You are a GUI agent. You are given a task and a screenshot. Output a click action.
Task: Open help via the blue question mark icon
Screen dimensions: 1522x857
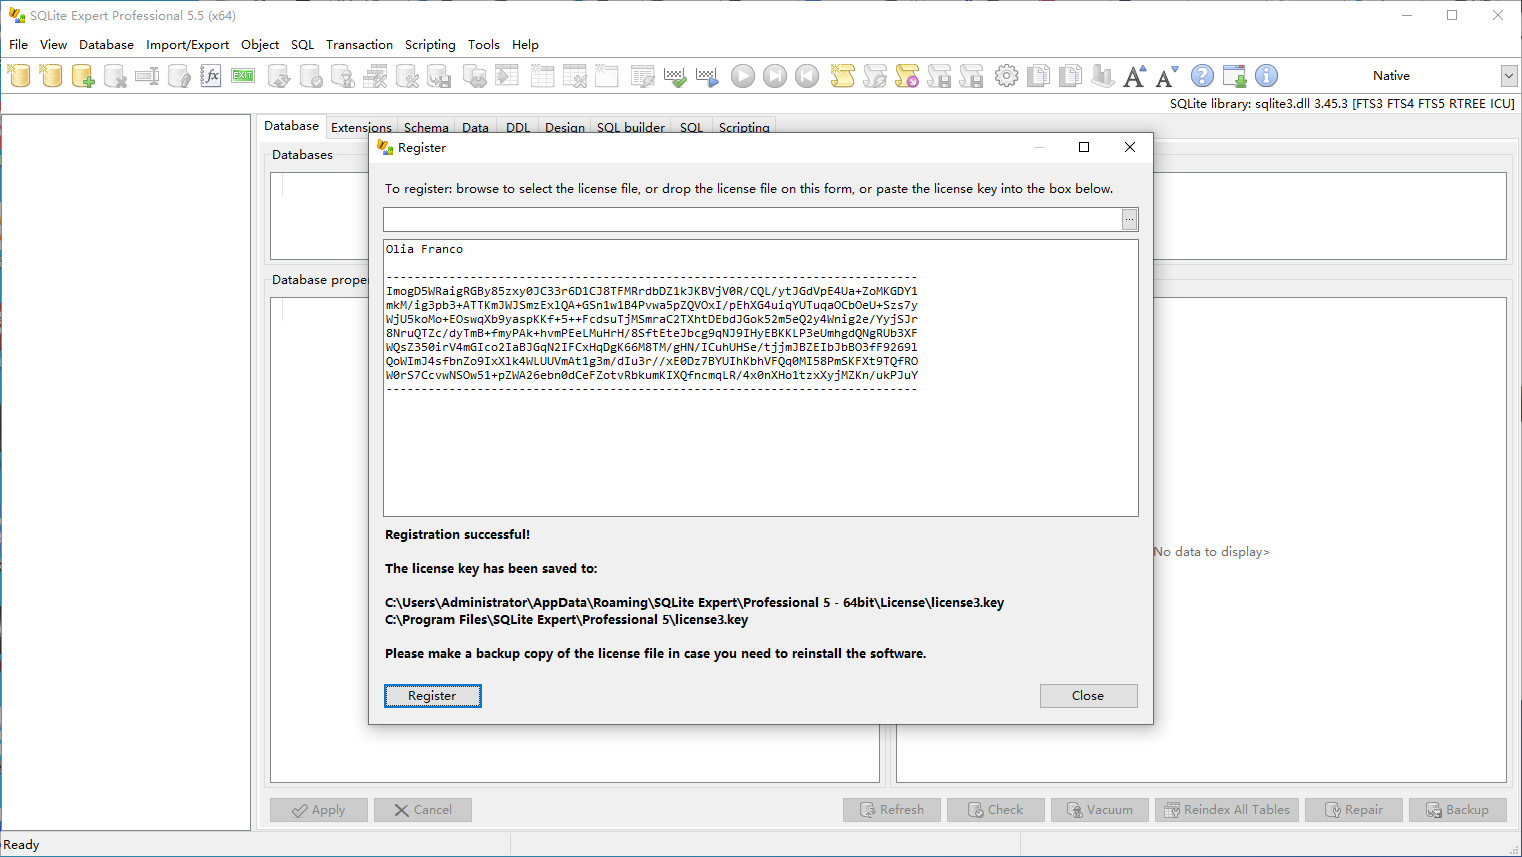coord(1202,76)
